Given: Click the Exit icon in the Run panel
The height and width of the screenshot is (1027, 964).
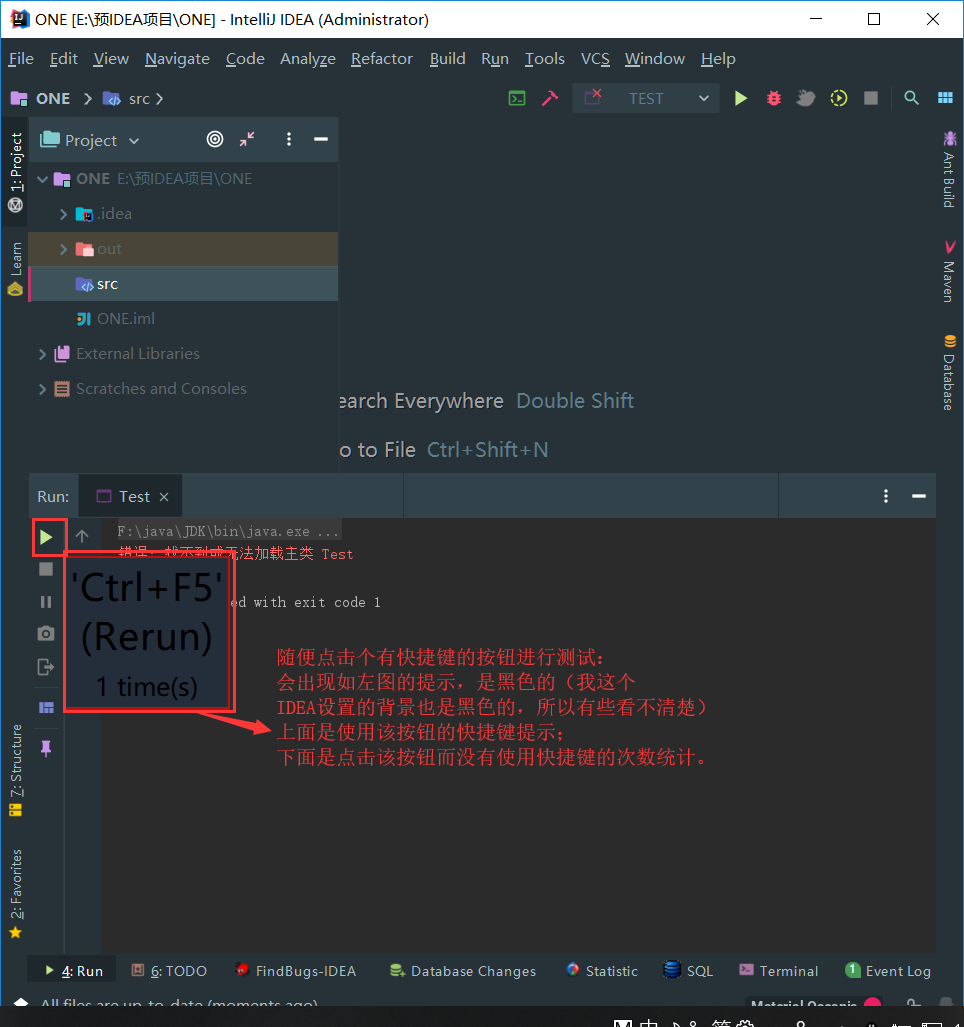Looking at the screenshot, I should pyautogui.click(x=46, y=667).
